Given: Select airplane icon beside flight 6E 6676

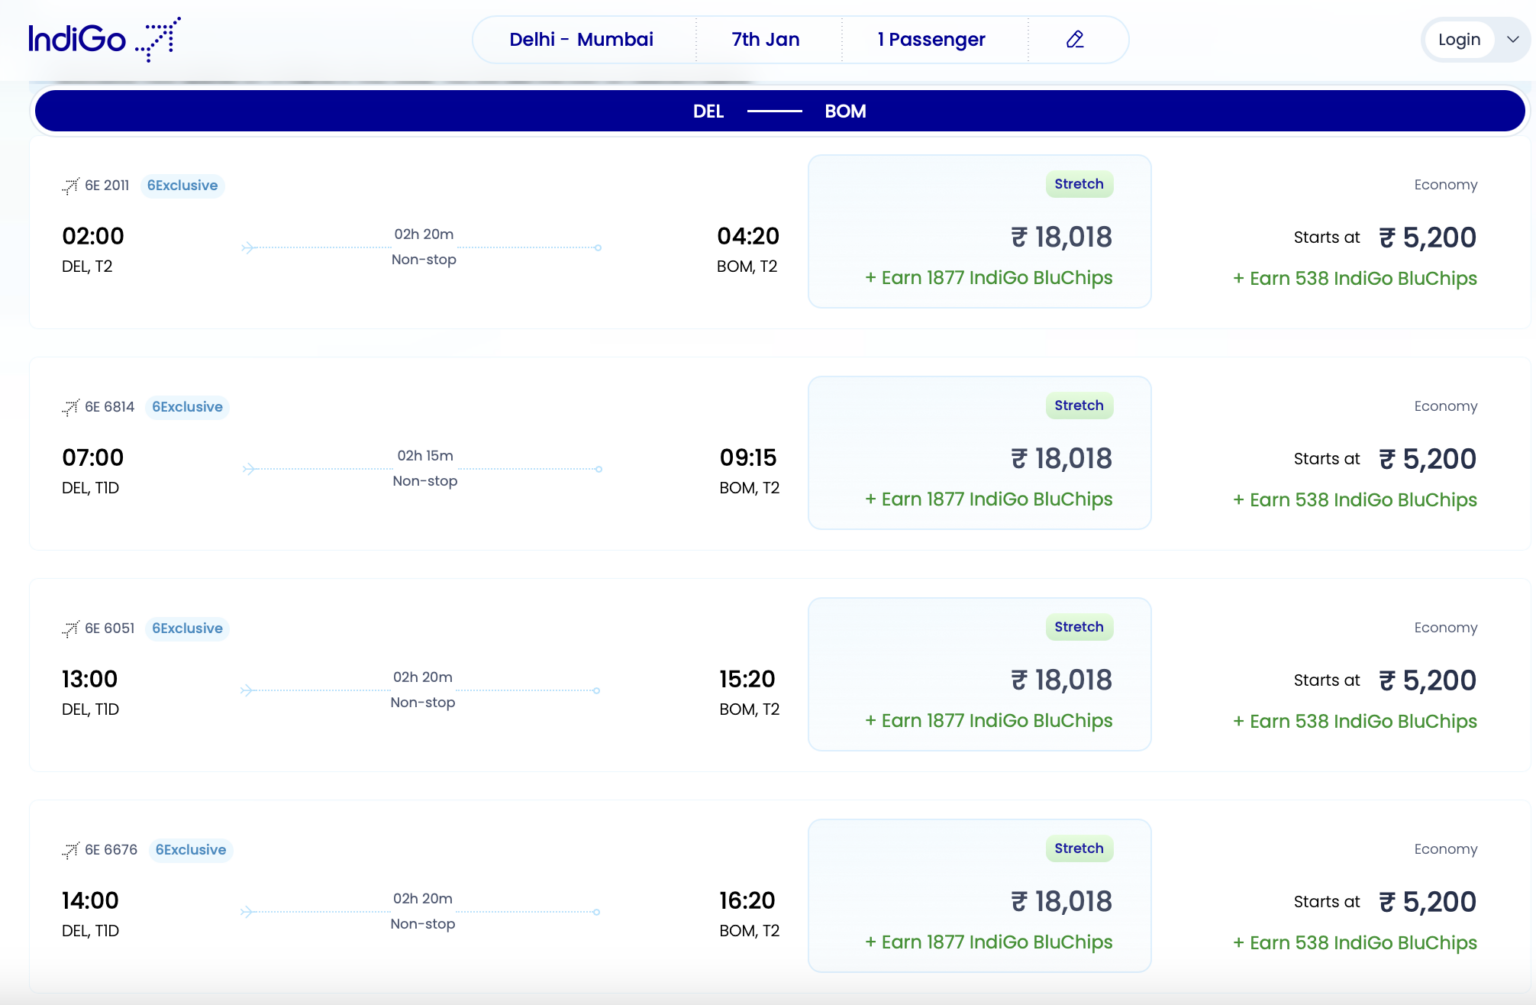Looking at the screenshot, I should coord(69,849).
